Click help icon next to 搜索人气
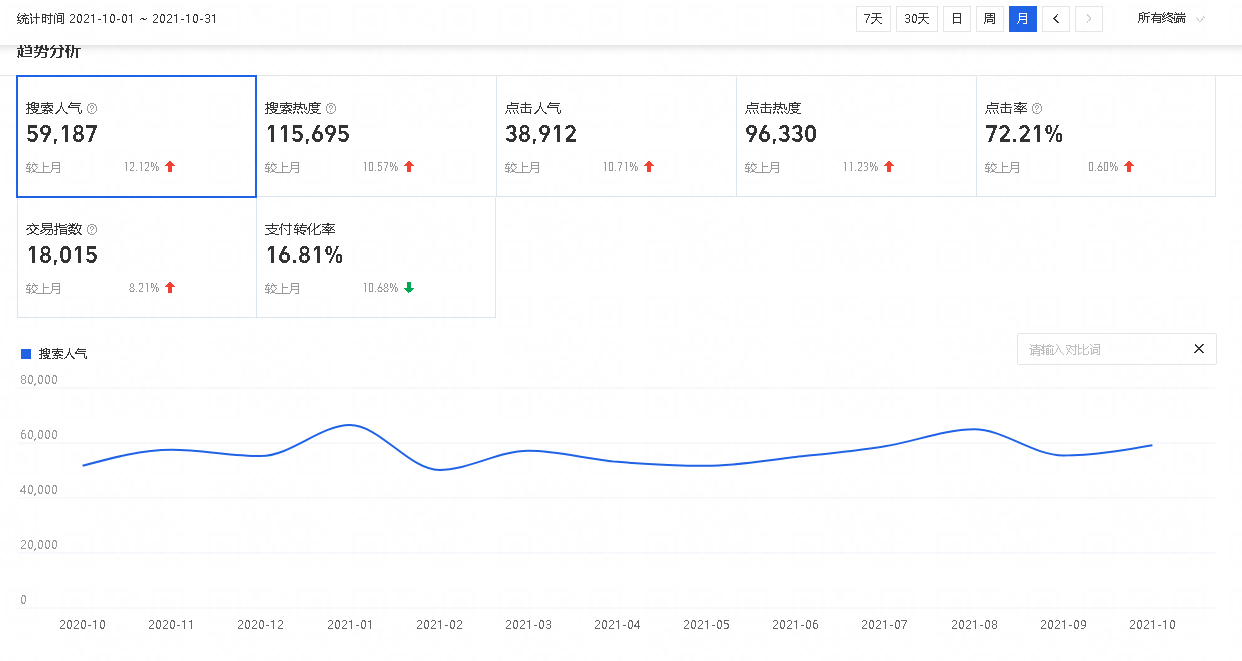Screen dimensions: 1242x661 click(92, 108)
